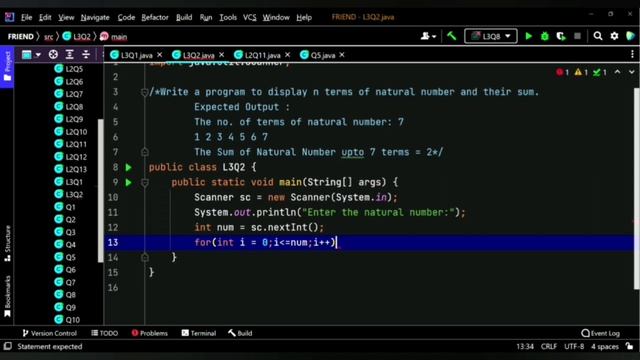Screen dimensions: 640x360
Task: Open Version Control tool window
Action: (49, 333)
